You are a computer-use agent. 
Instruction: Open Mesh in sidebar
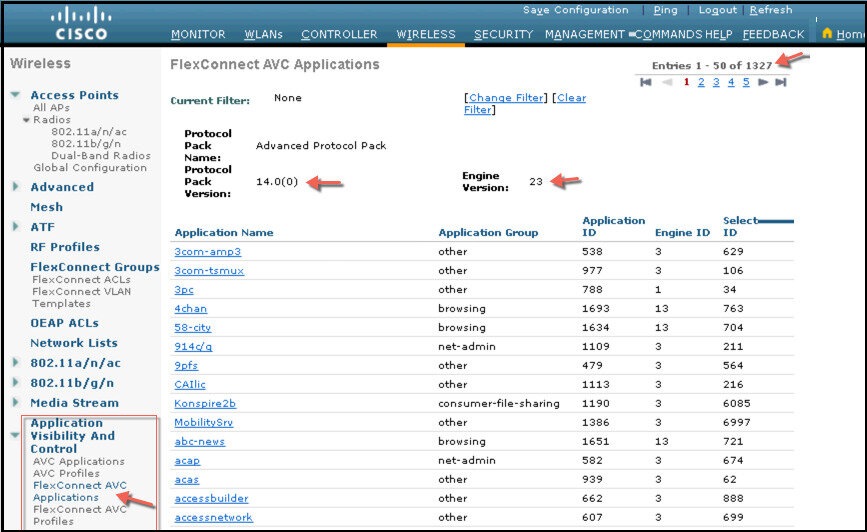(46, 207)
